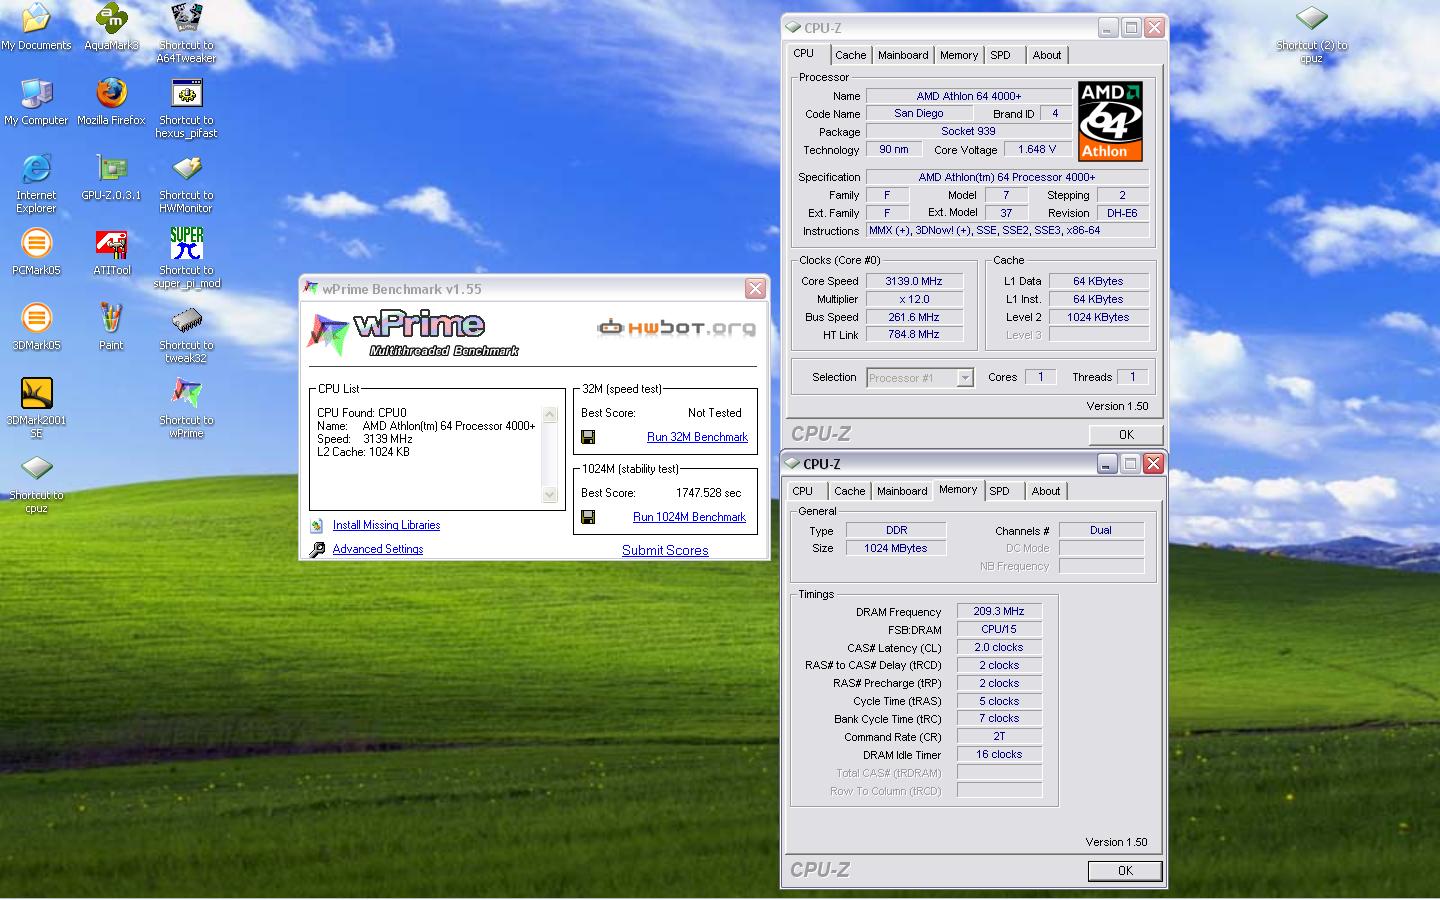
Task: Select the HWMonitor shortcut icon
Action: point(186,168)
